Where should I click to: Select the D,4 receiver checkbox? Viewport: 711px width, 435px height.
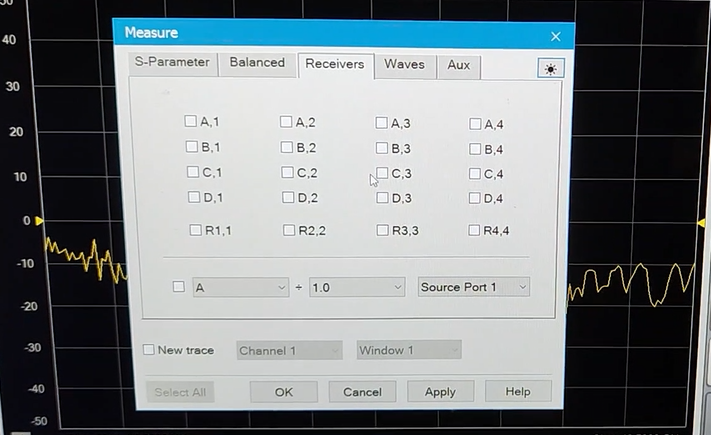point(474,198)
